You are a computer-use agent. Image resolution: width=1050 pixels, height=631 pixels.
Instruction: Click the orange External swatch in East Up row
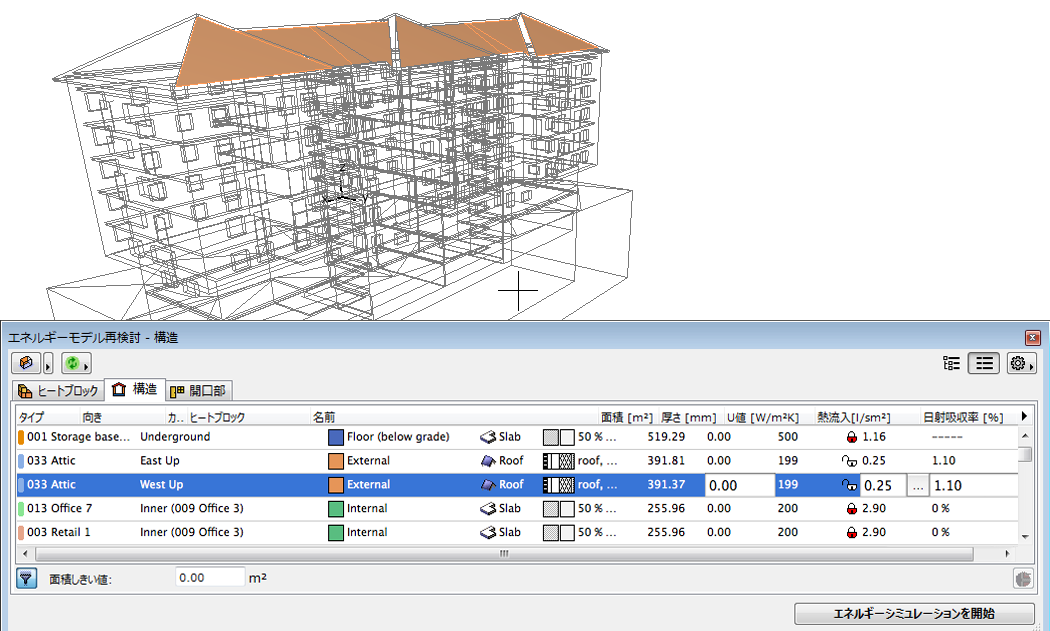(335, 461)
